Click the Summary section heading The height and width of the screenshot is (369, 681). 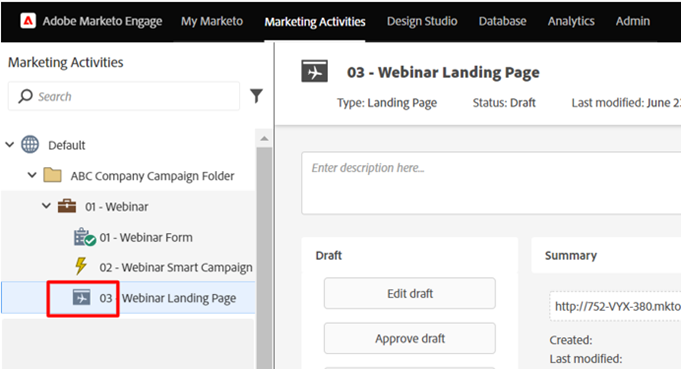[571, 255]
